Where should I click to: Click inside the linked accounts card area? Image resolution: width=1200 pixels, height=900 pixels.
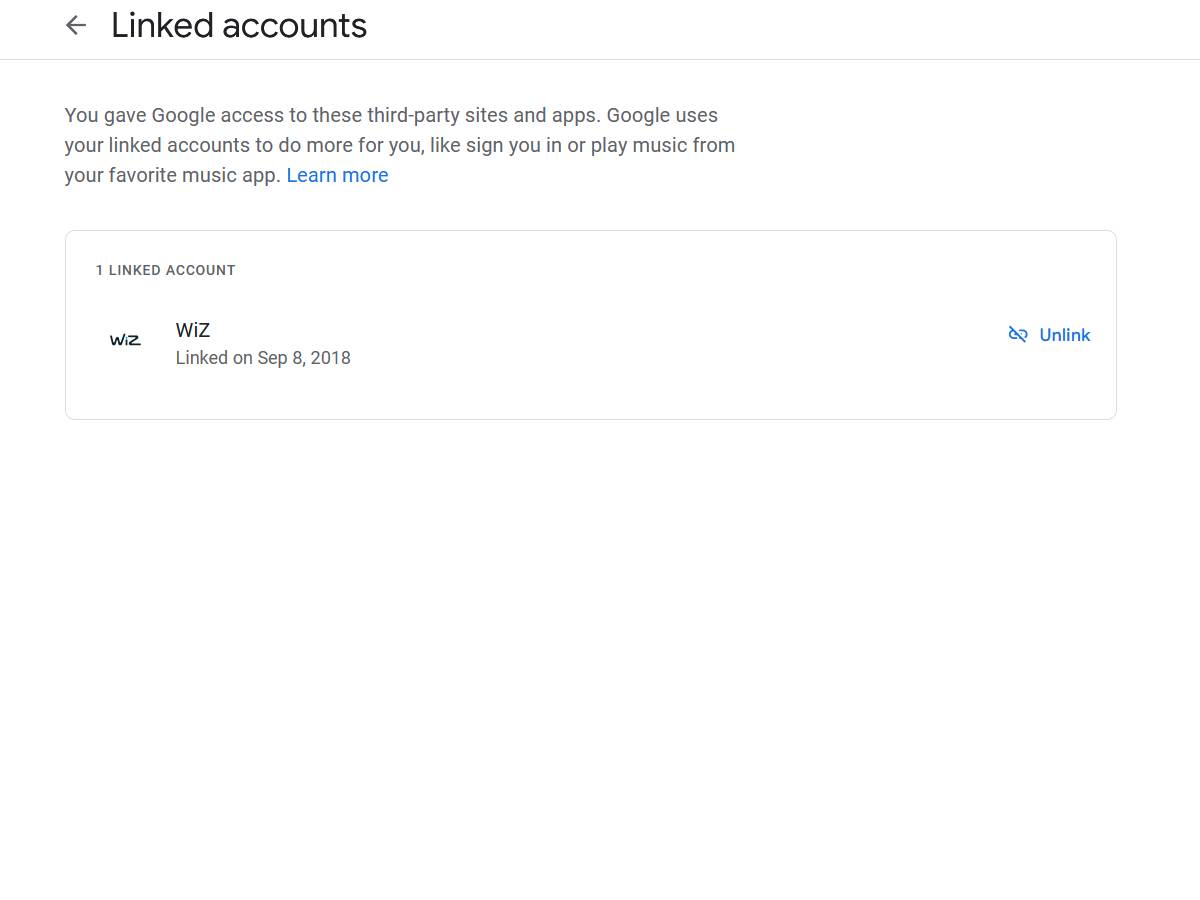[590, 324]
